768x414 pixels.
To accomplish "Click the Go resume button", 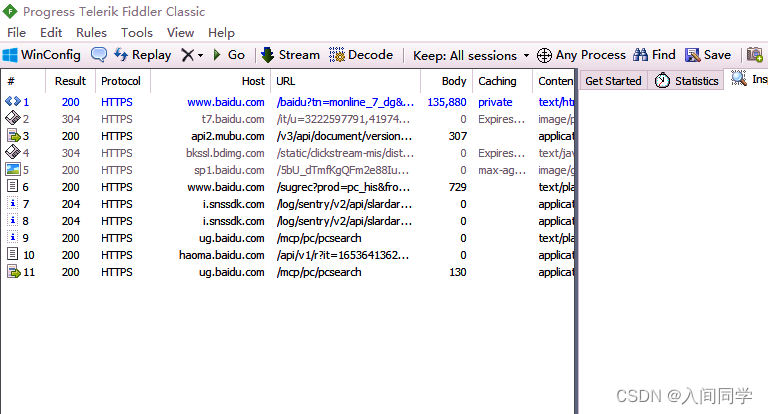I will [229, 55].
